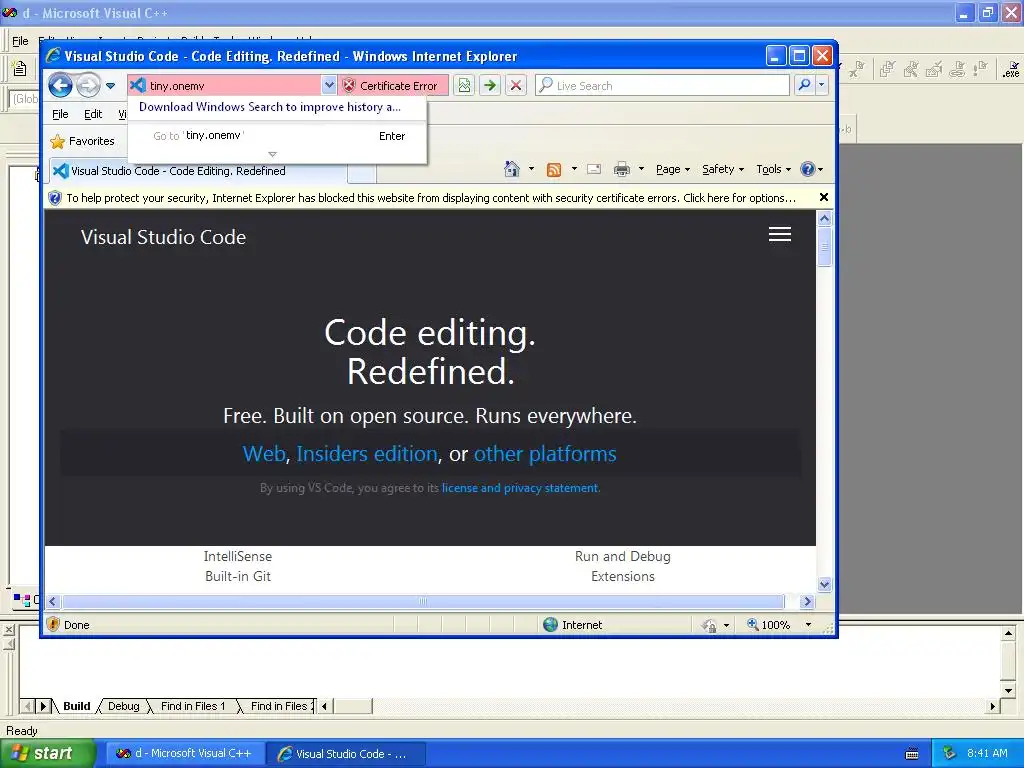
Task: Open the other platforms link
Action: (545, 454)
